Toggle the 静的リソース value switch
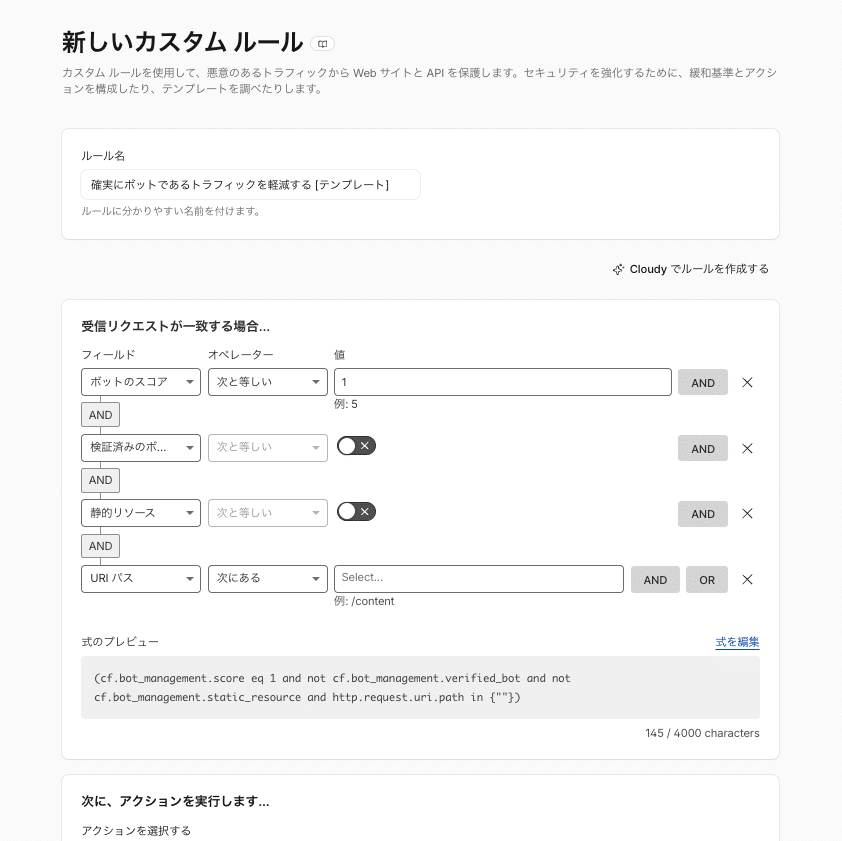The width and height of the screenshot is (842, 841). 356,511
